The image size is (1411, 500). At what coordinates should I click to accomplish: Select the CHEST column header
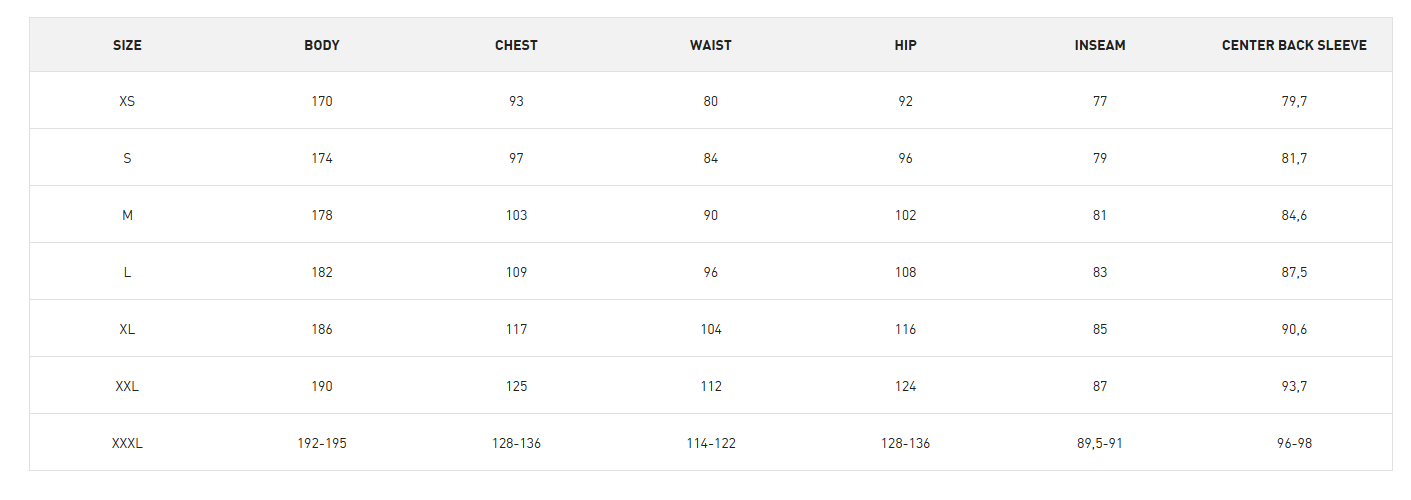point(516,45)
